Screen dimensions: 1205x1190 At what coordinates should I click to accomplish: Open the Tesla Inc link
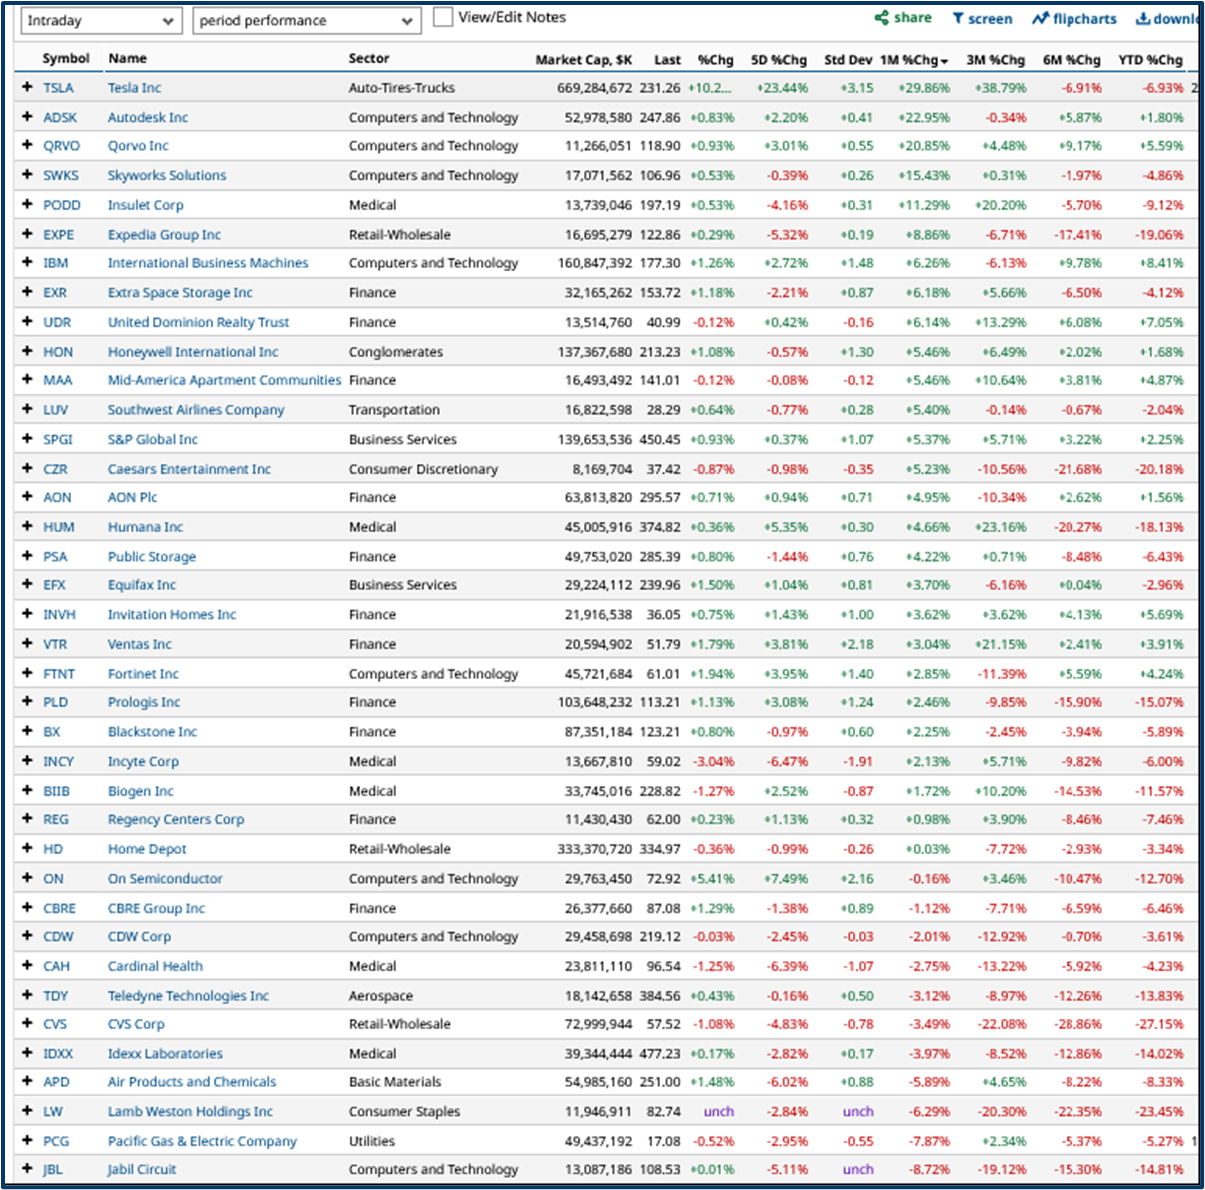pos(134,88)
